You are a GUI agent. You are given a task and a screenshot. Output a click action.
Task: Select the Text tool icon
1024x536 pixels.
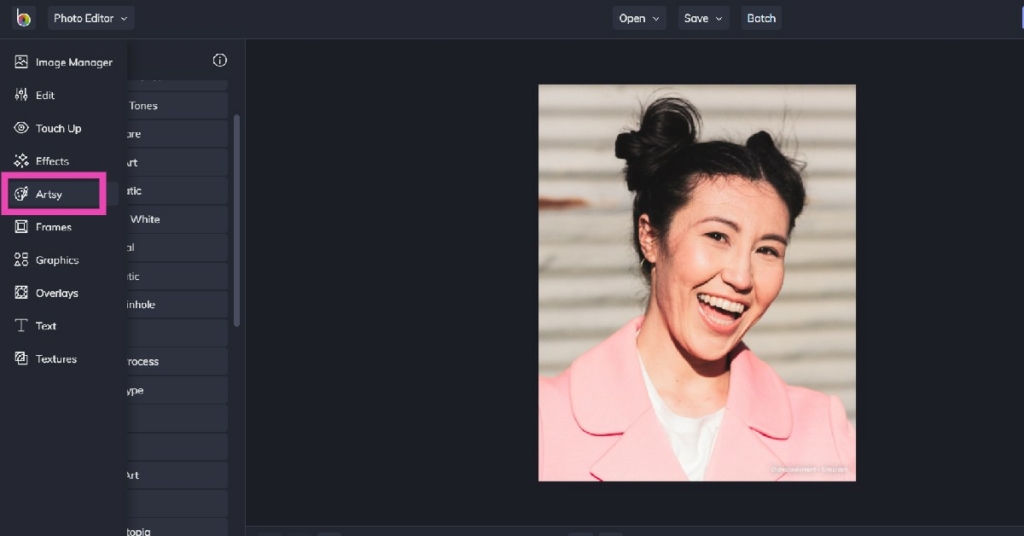pos(21,326)
